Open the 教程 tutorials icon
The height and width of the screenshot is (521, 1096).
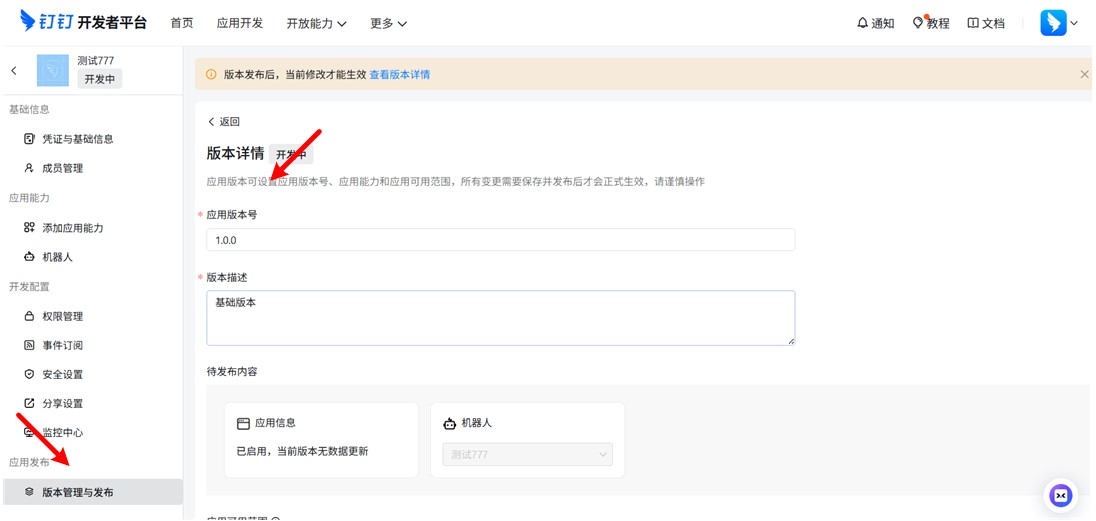point(931,23)
